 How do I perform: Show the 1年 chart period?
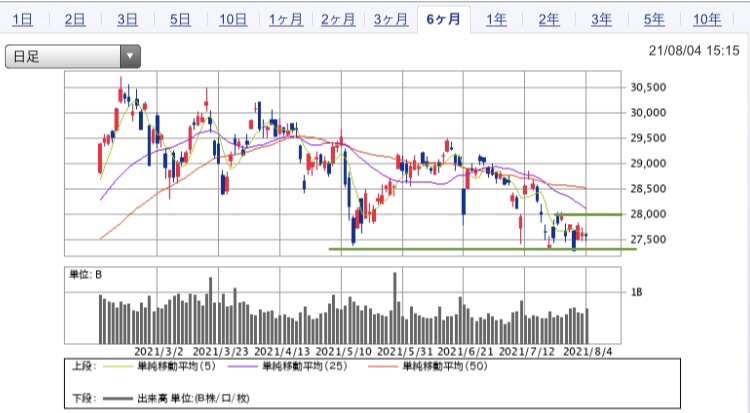(x=496, y=20)
